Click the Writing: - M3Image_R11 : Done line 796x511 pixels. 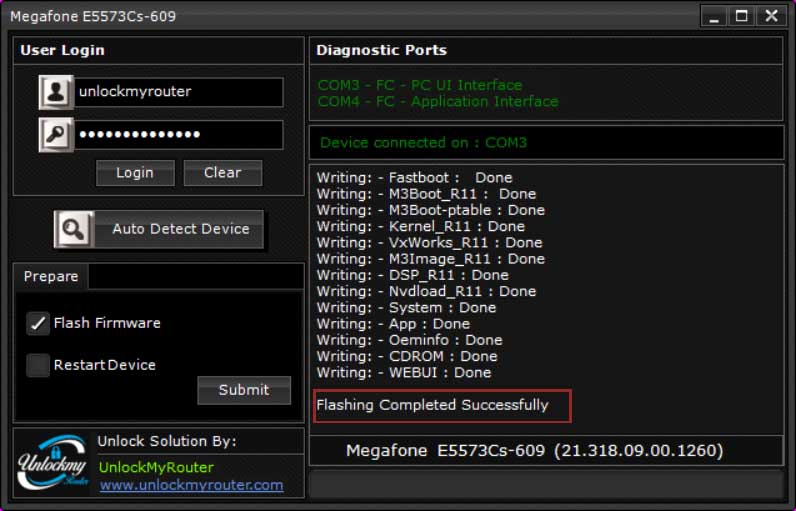(430, 259)
